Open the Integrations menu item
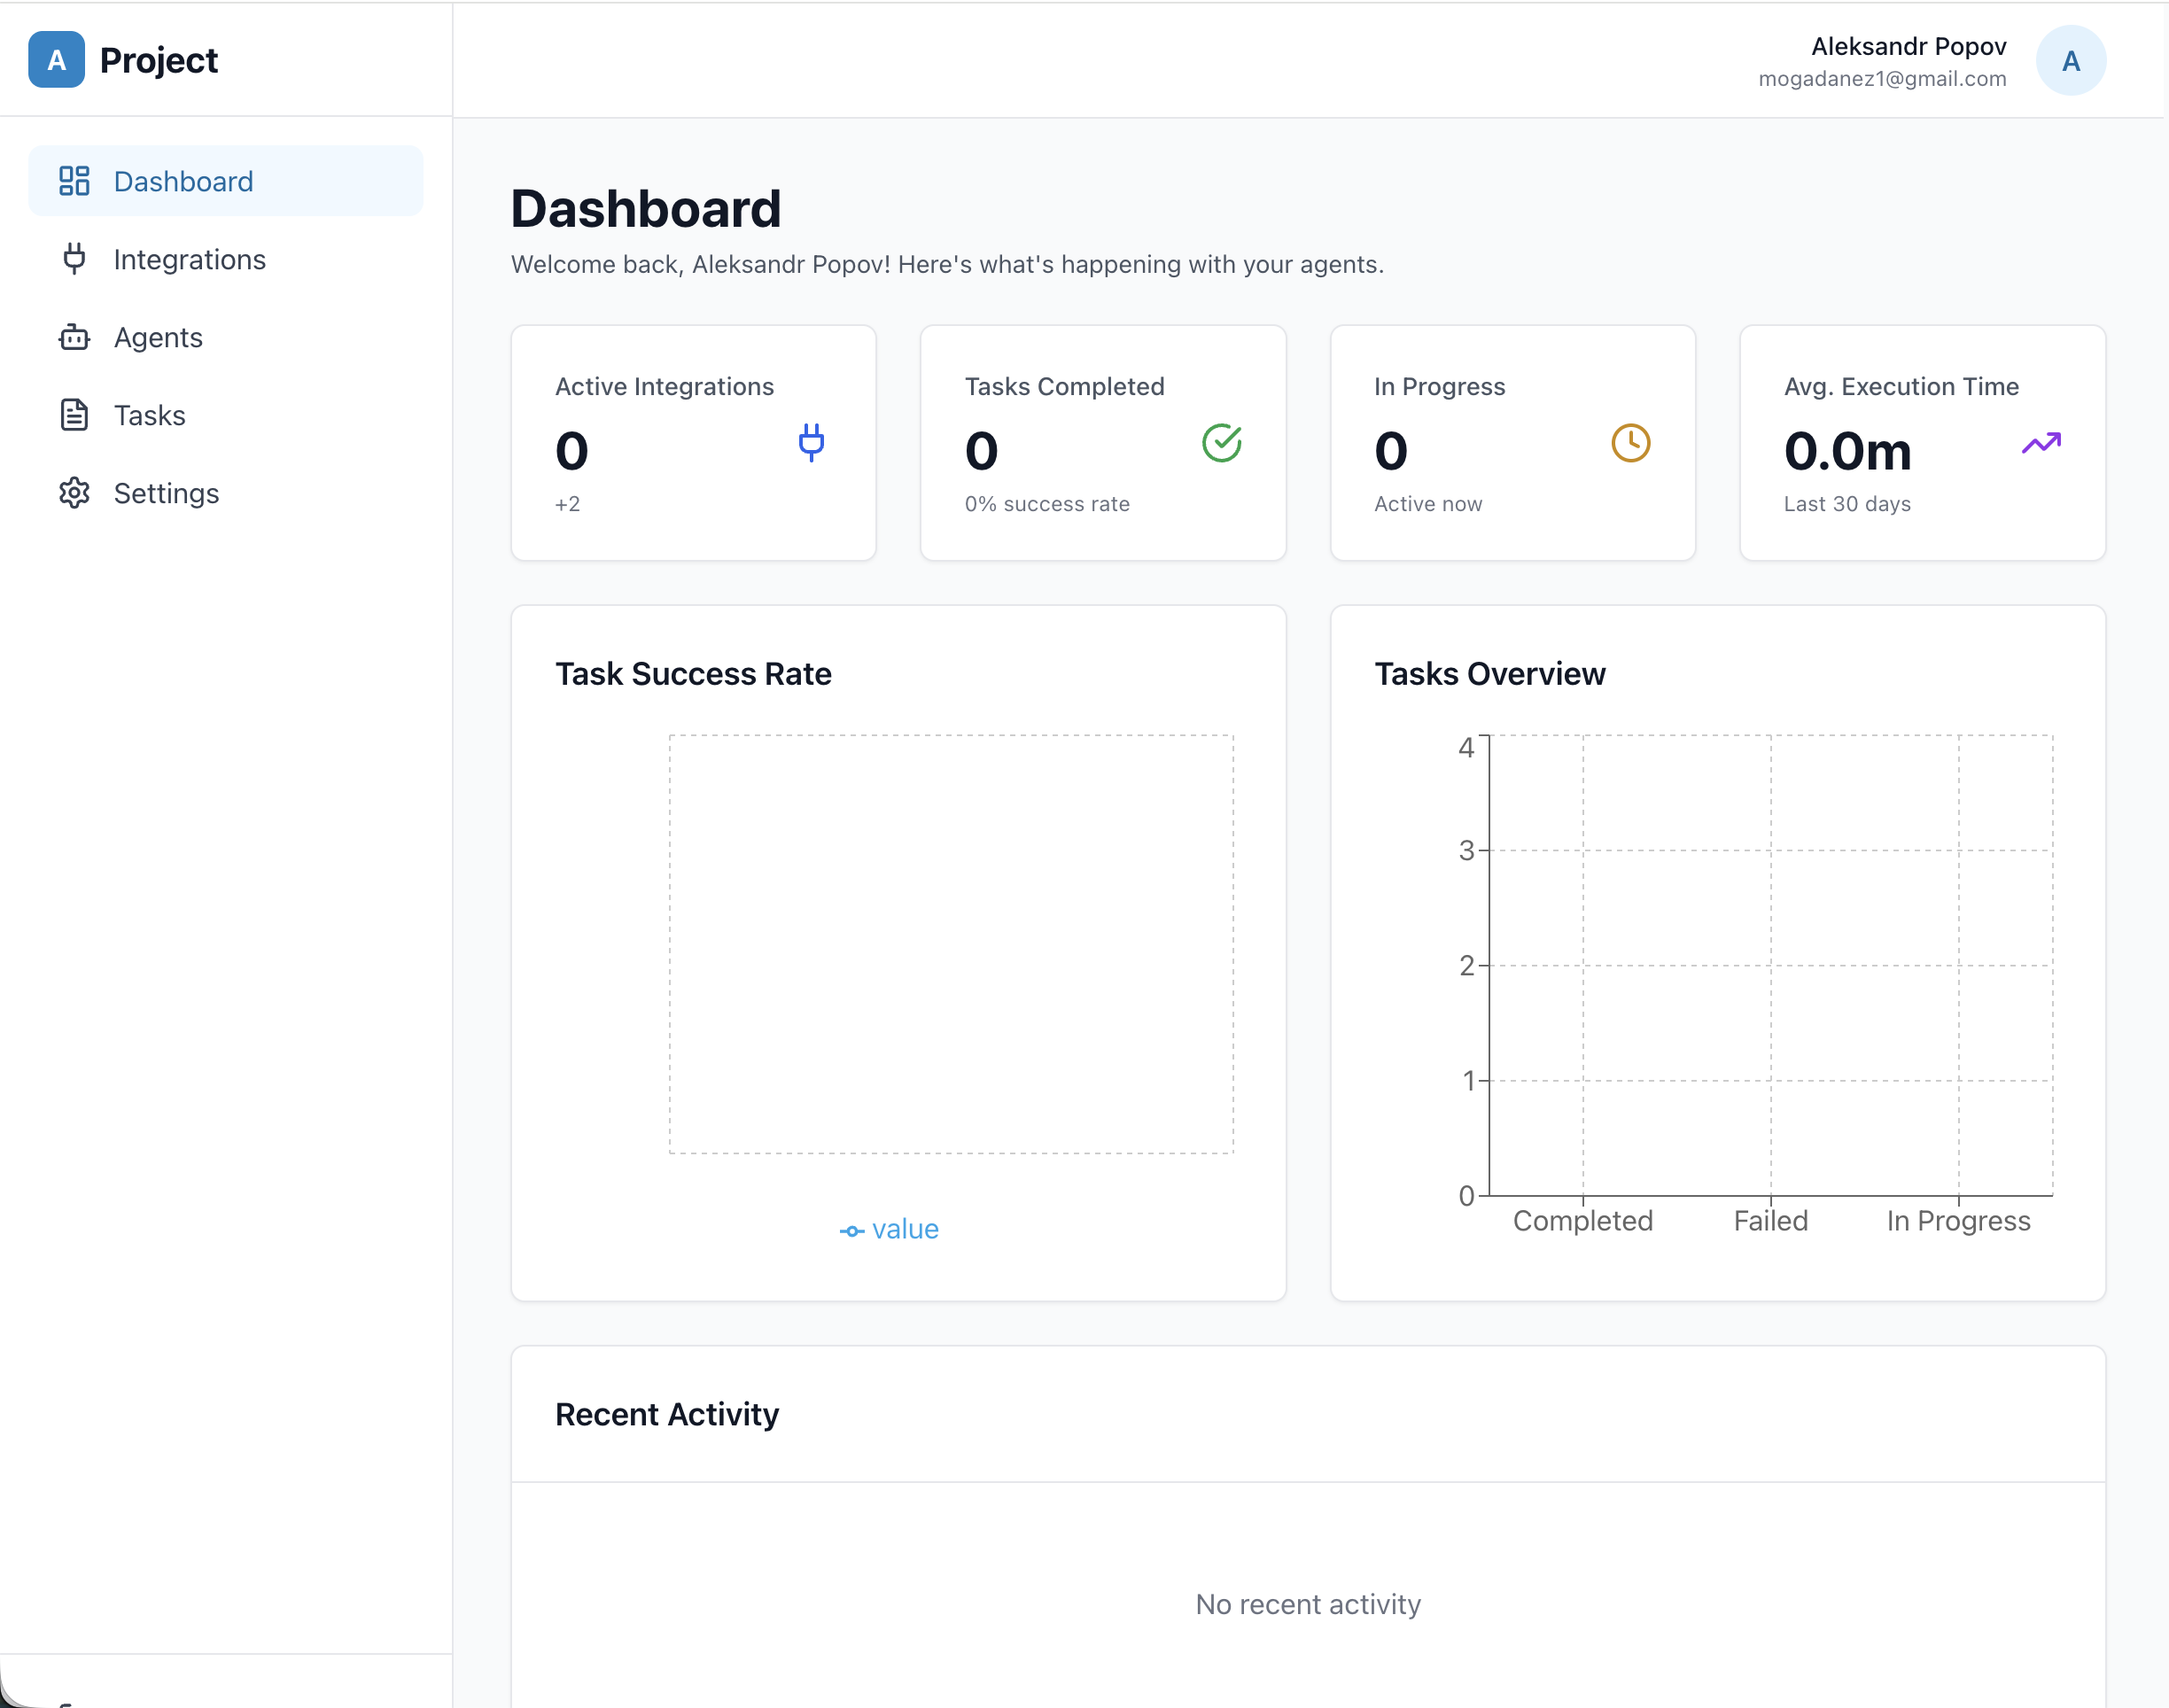 click(189, 260)
